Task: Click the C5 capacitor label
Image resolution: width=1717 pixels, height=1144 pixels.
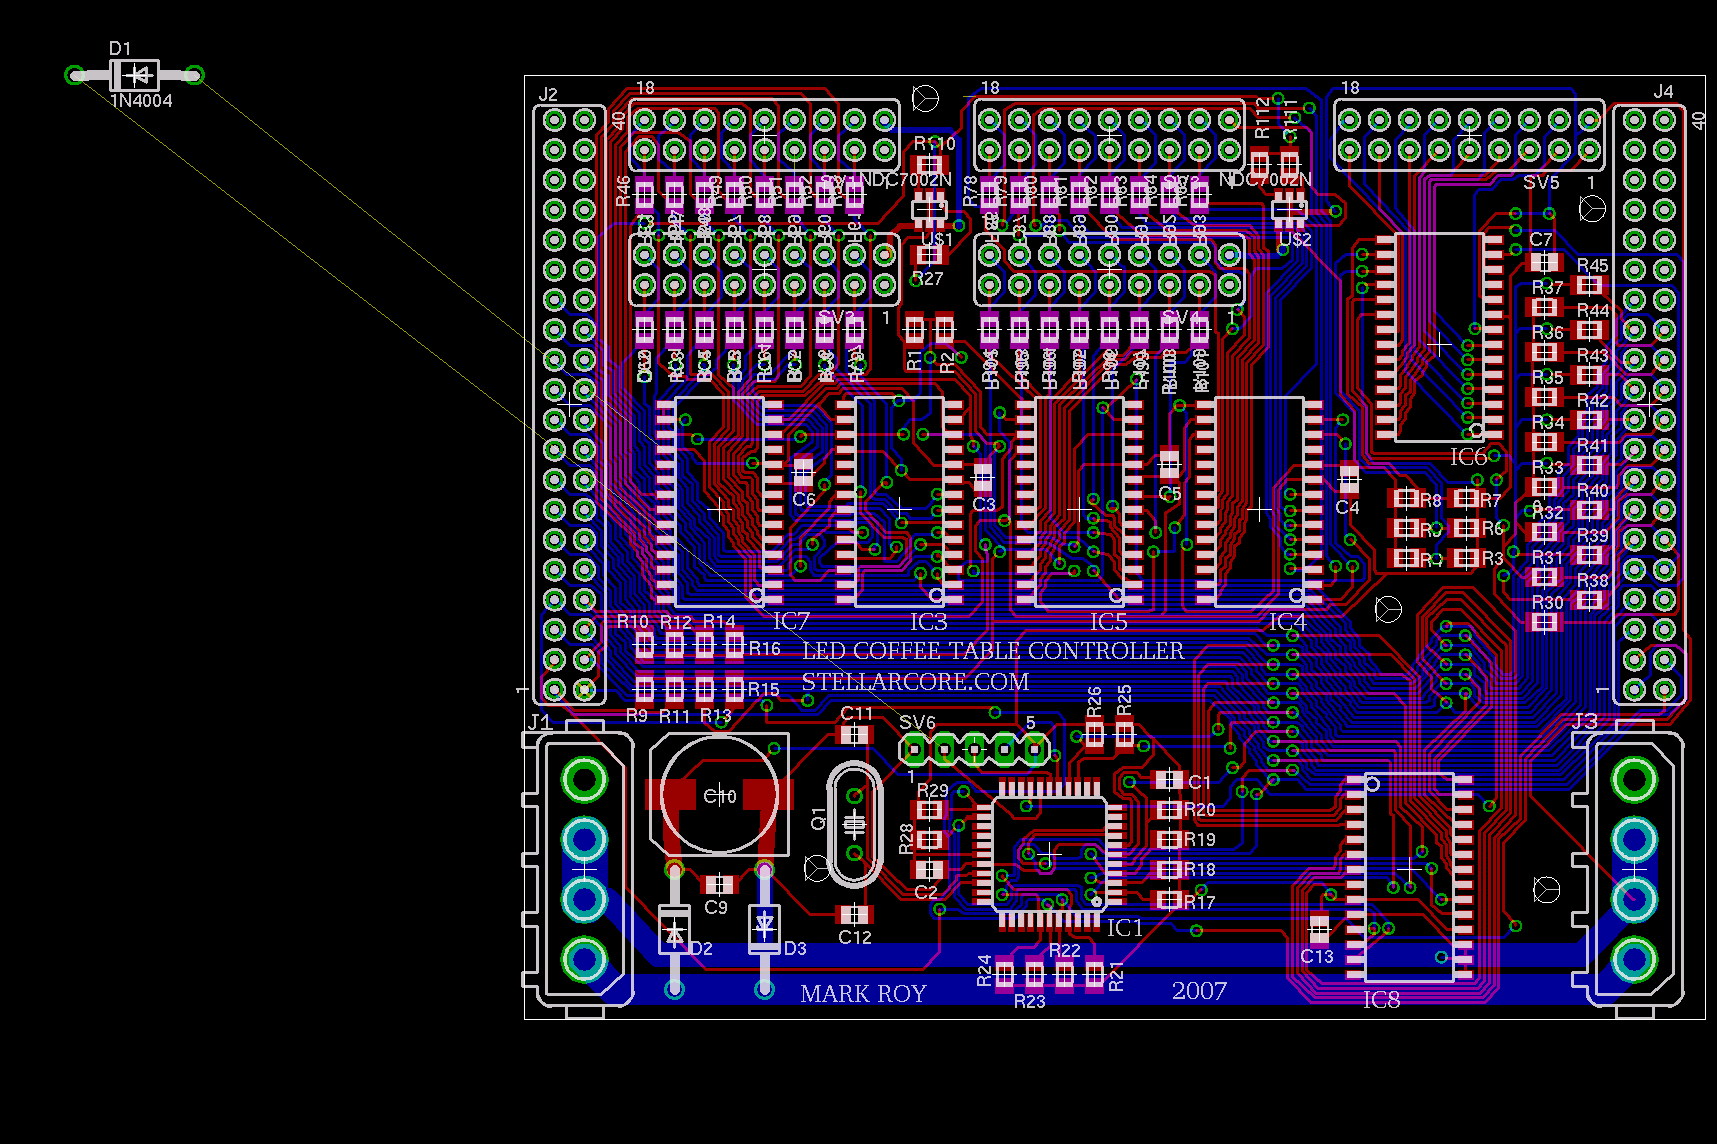Action: pos(1170,494)
